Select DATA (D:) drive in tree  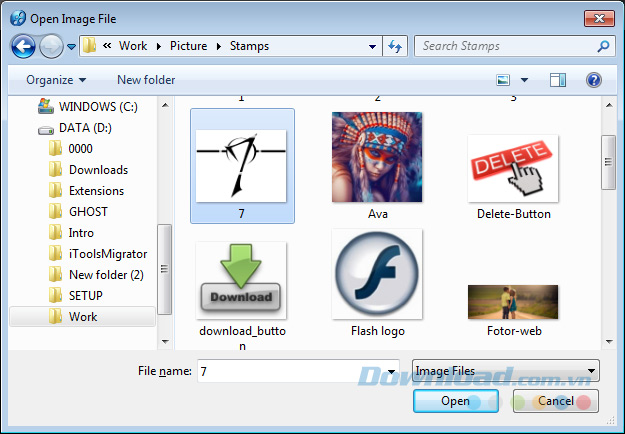coord(75,128)
